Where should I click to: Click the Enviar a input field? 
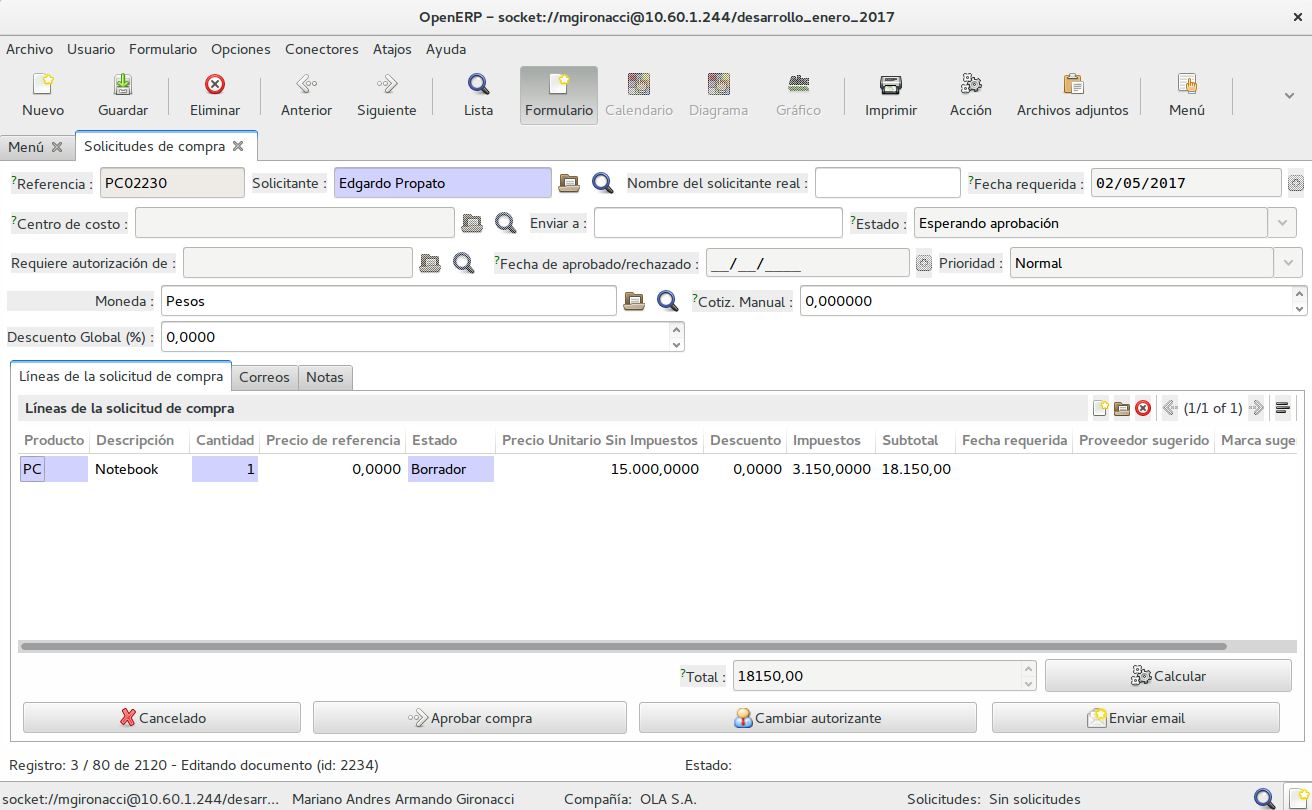click(x=718, y=223)
